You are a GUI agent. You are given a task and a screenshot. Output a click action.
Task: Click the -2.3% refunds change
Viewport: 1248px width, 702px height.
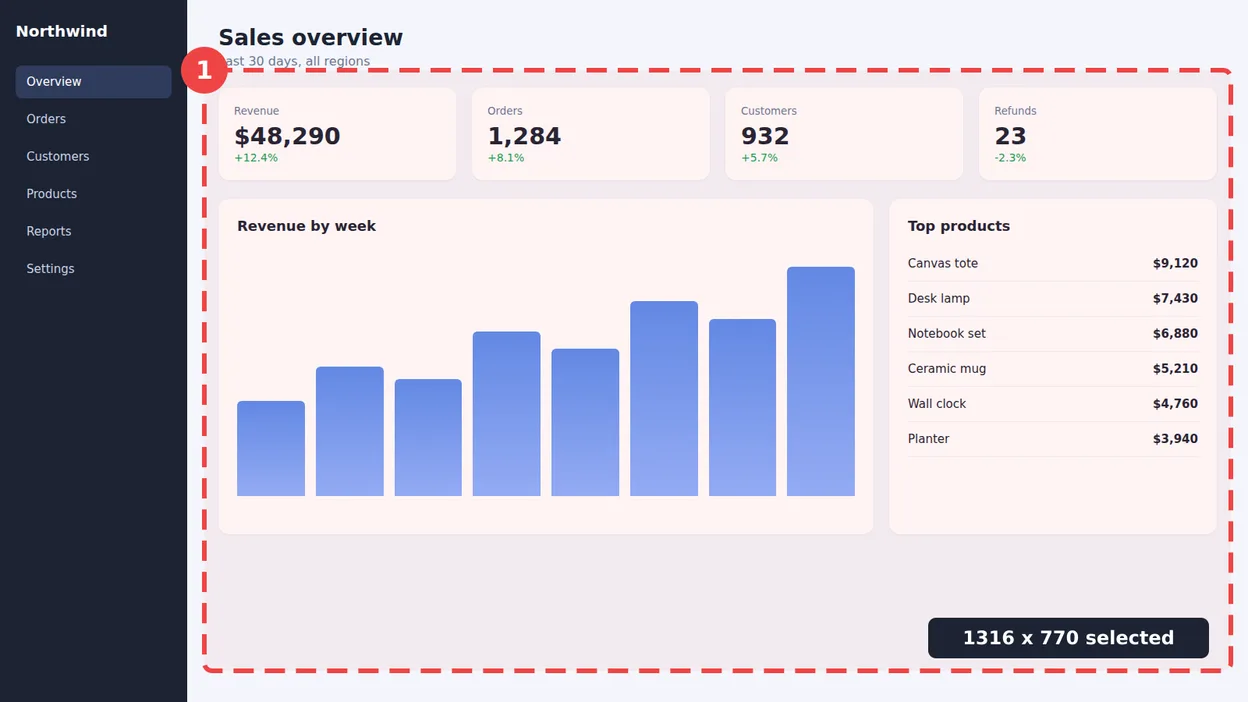pyautogui.click(x=1010, y=158)
